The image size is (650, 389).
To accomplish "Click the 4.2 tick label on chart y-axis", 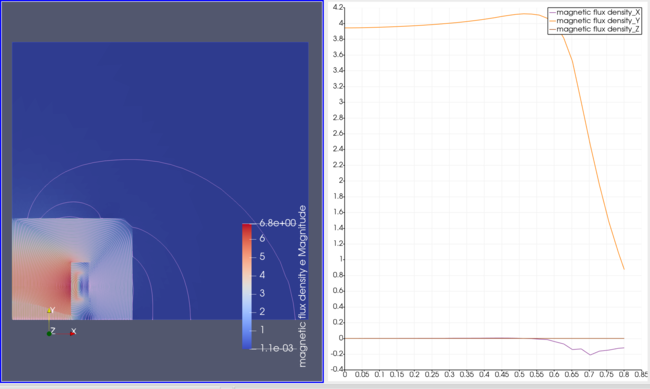I will pyautogui.click(x=338, y=7).
